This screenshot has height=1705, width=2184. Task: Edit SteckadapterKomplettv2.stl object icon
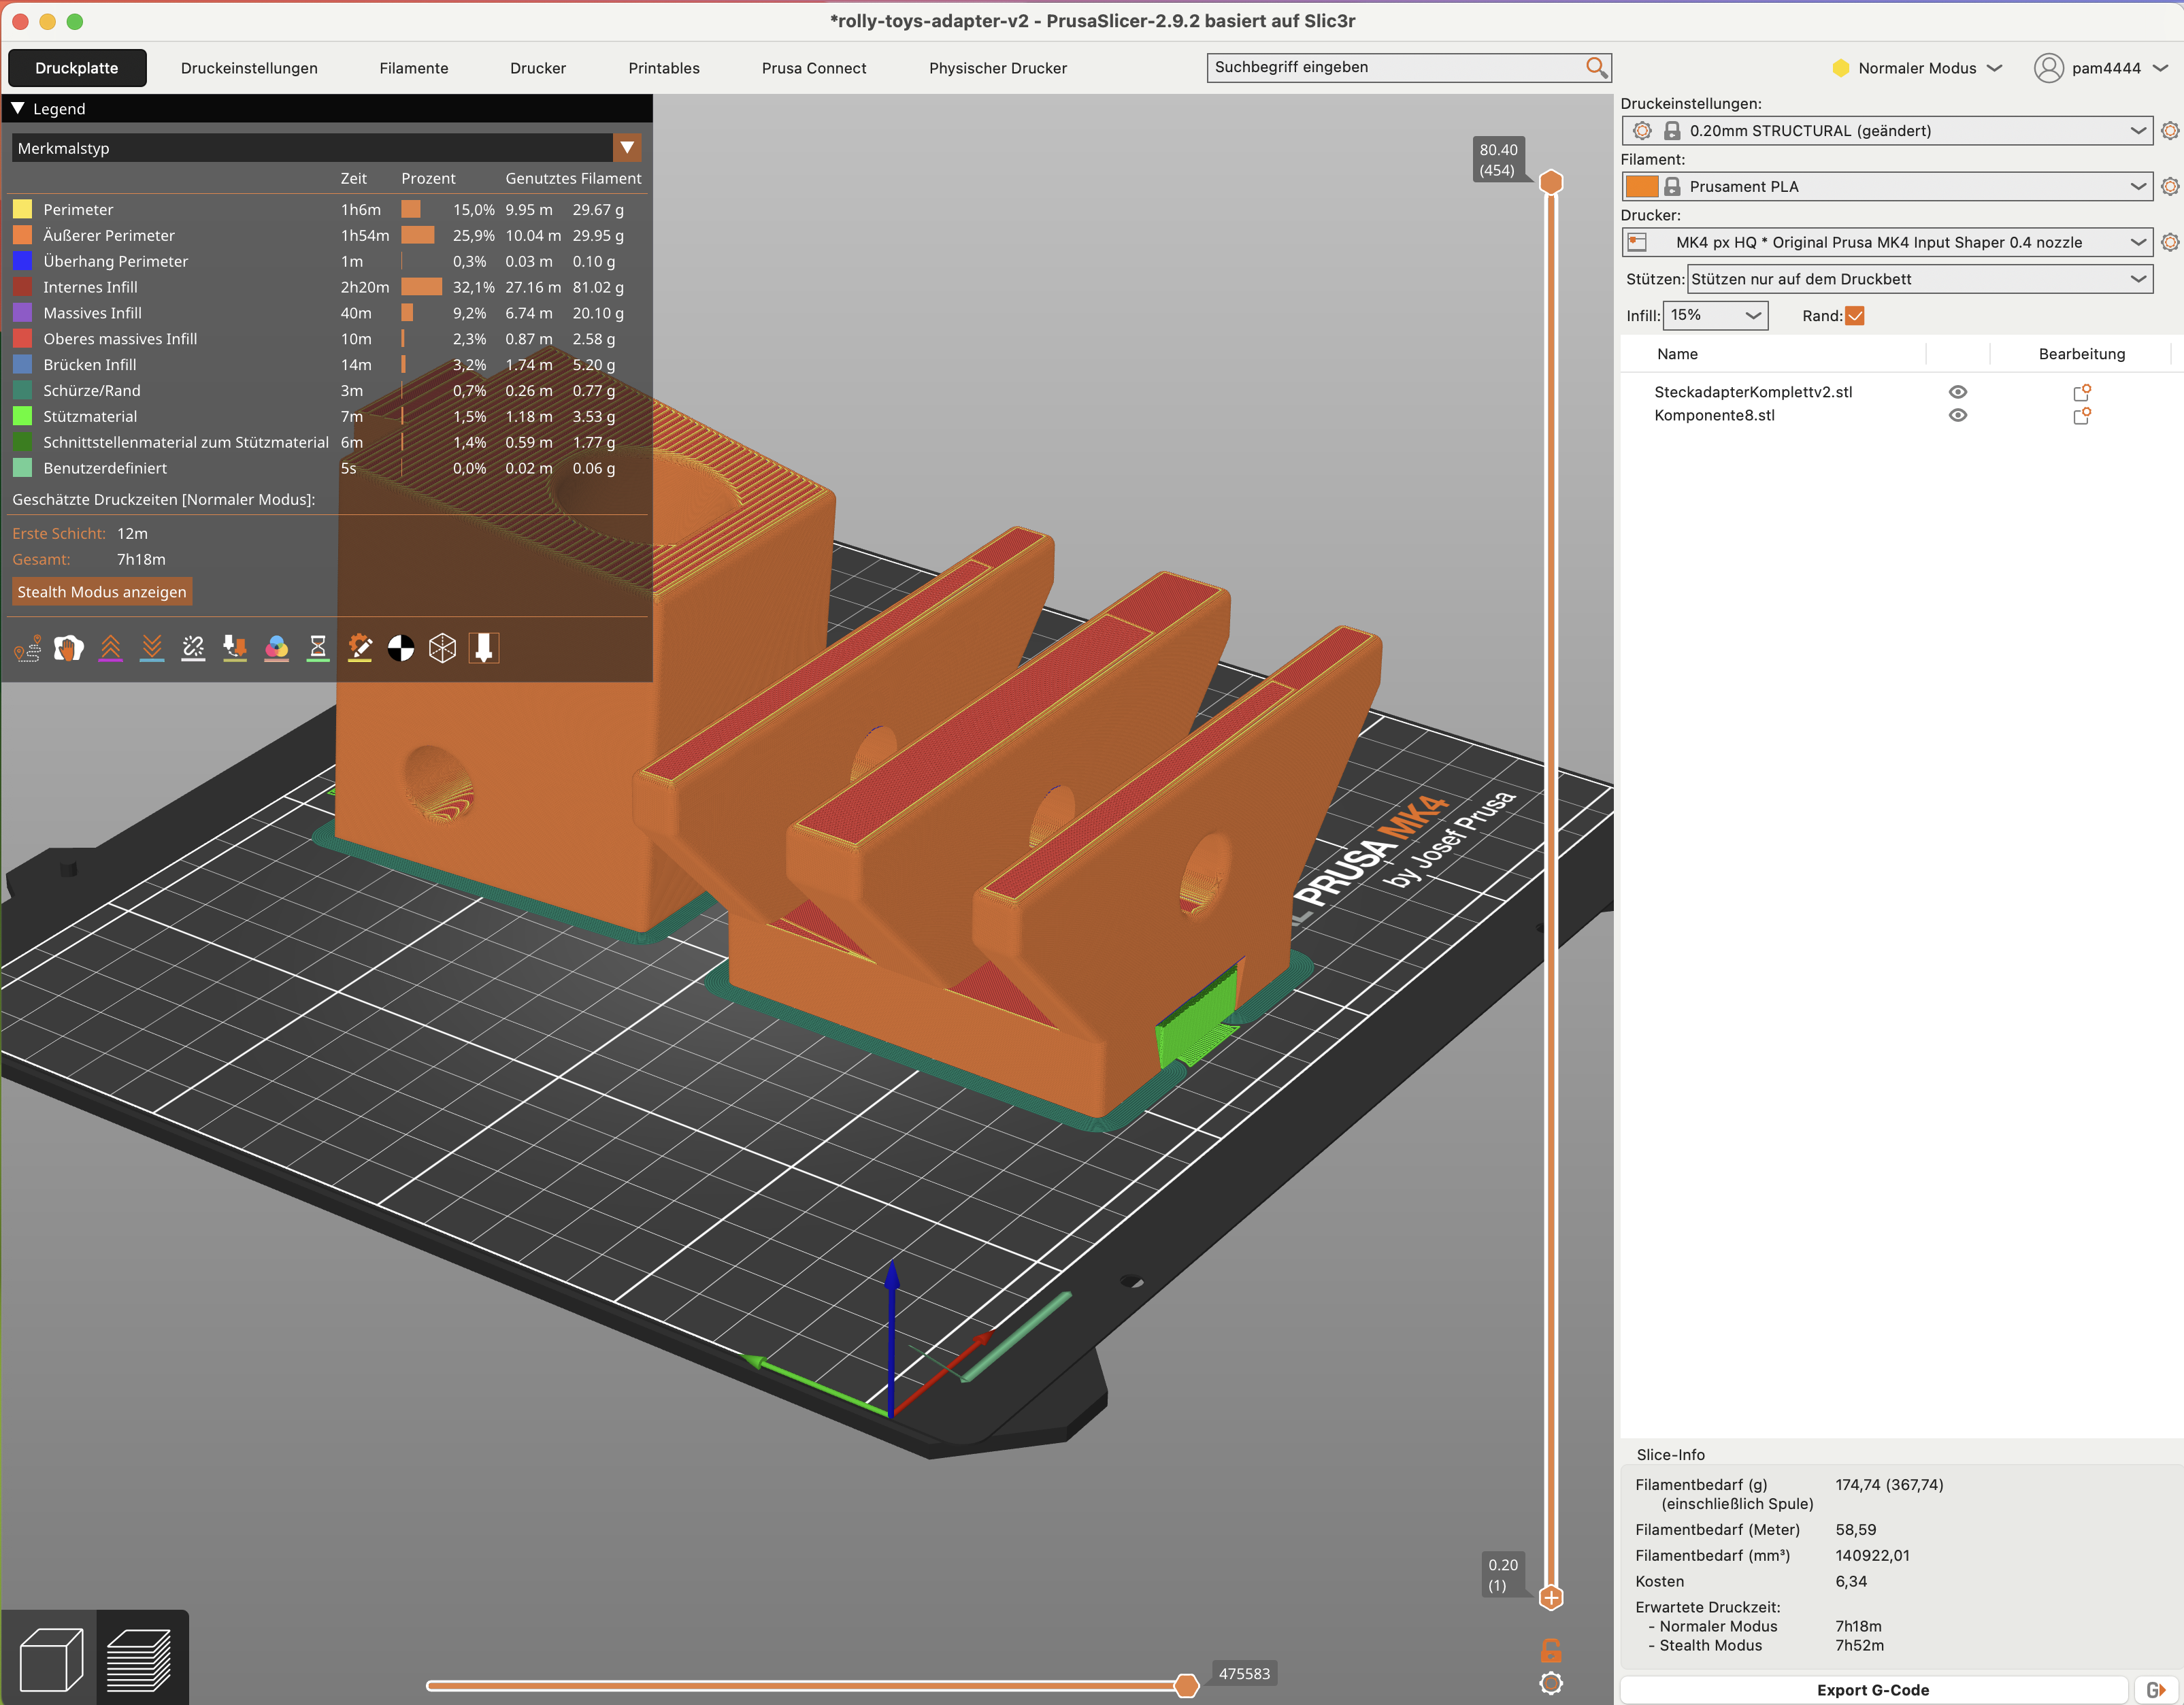(x=2082, y=392)
